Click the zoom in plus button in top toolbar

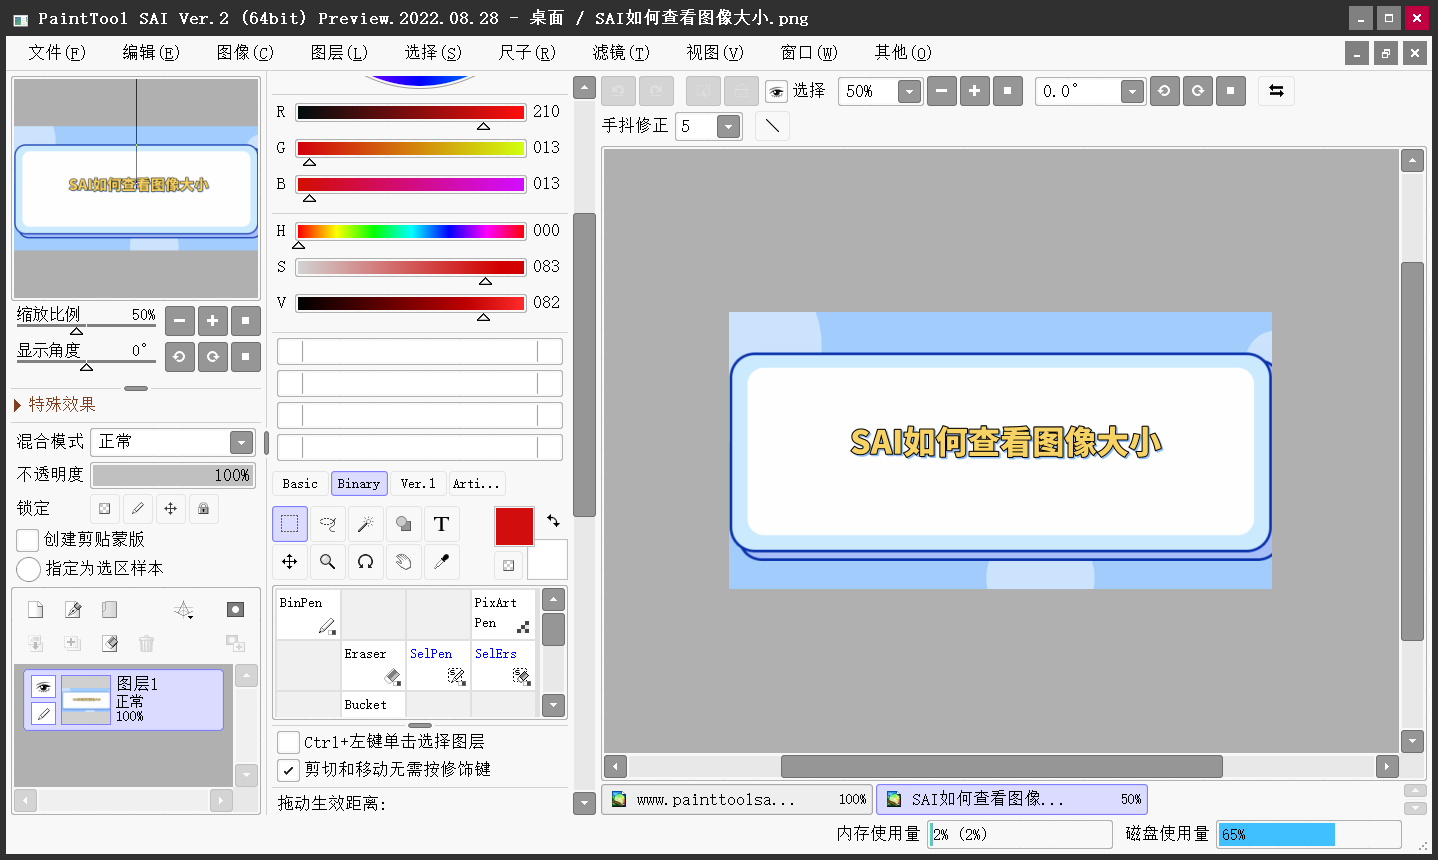click(974, 91)
